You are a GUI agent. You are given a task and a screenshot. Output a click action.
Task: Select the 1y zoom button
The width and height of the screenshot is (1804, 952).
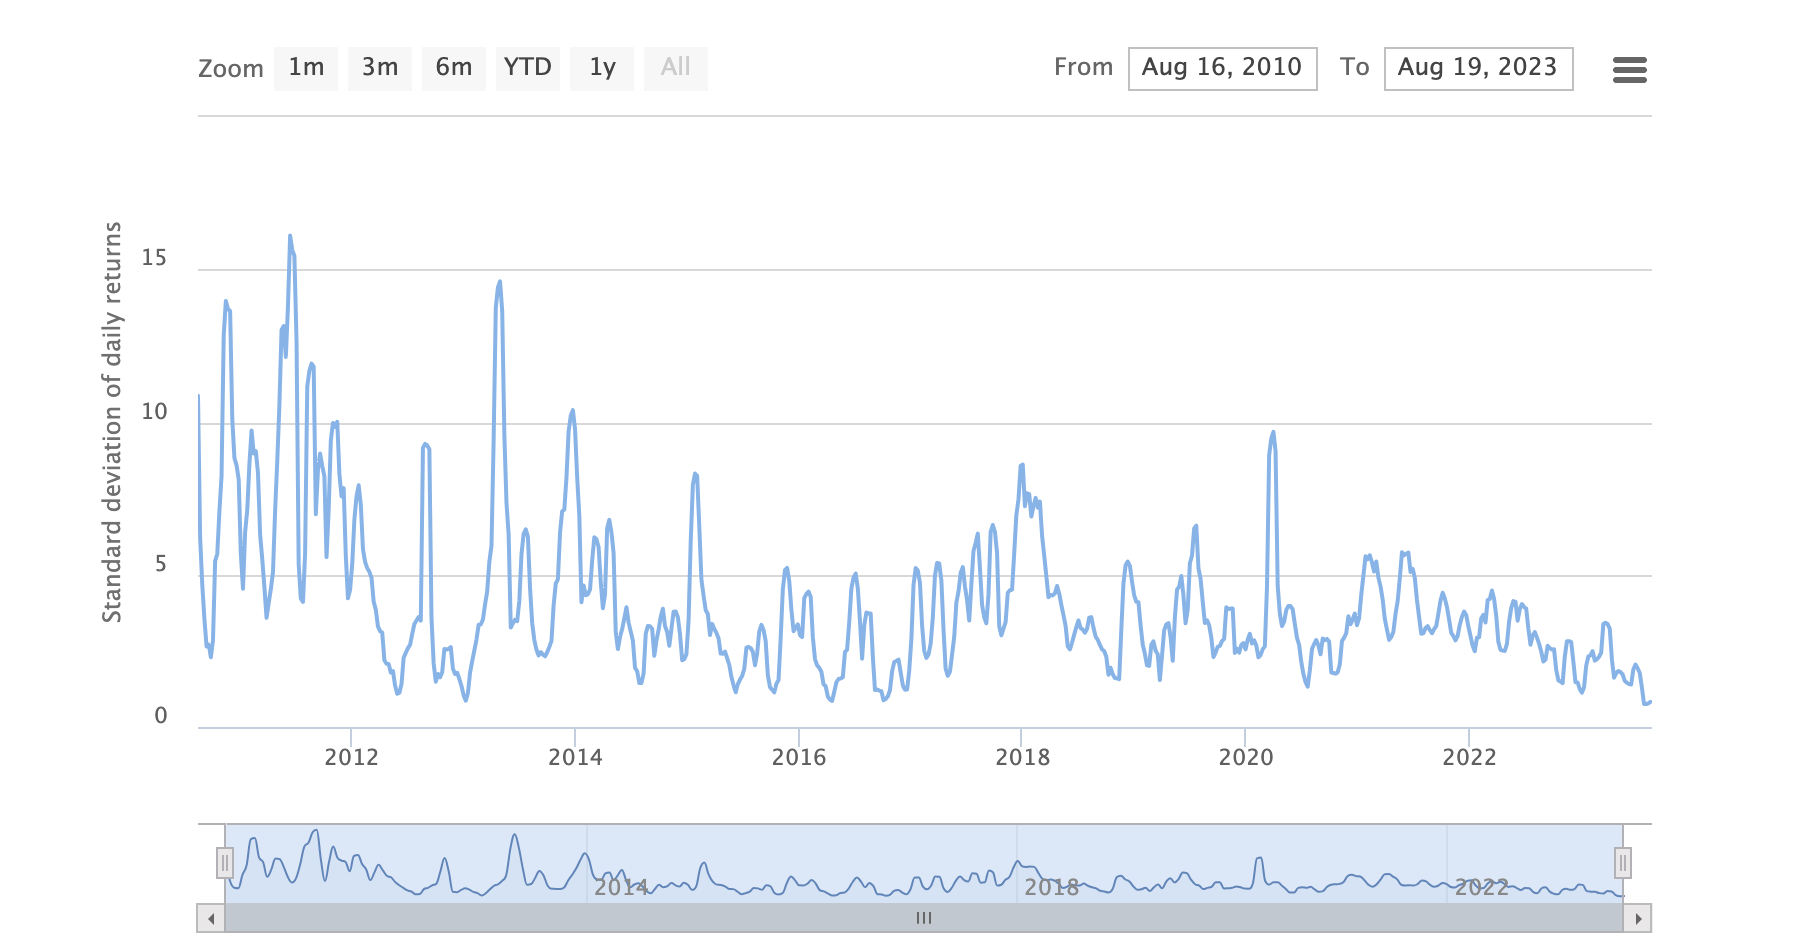602,68
